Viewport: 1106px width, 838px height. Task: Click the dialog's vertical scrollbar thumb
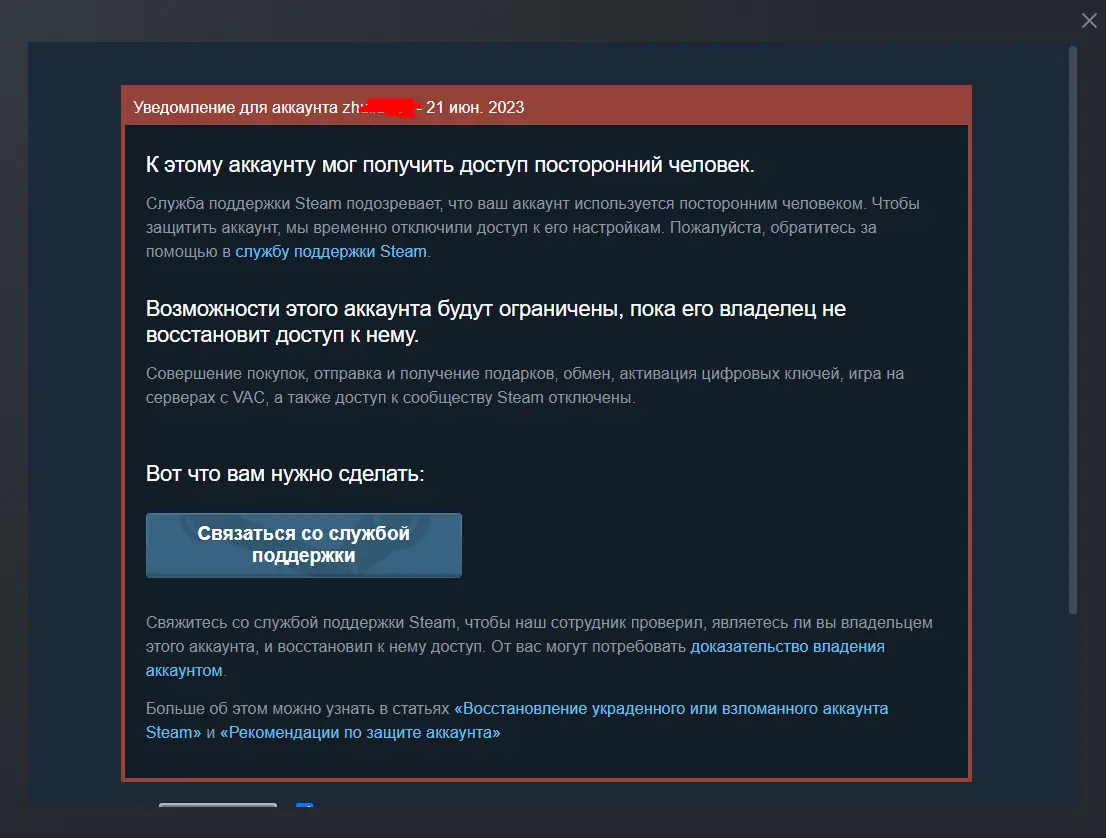click(x=1073, y=329)
